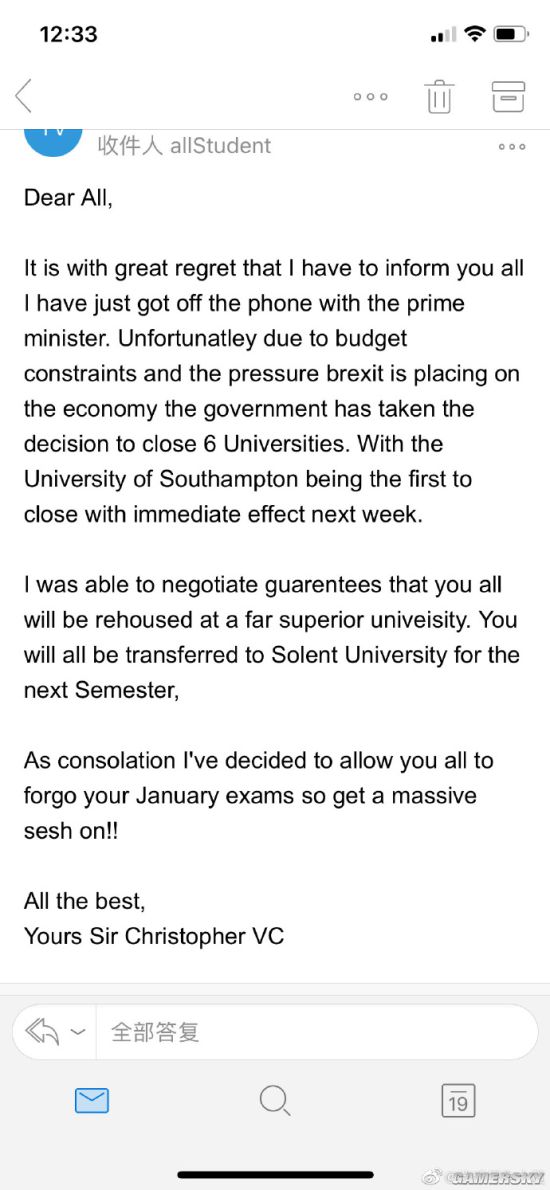
Task: Open the Calendar tab showing 19
Action: click(458, 1100)
